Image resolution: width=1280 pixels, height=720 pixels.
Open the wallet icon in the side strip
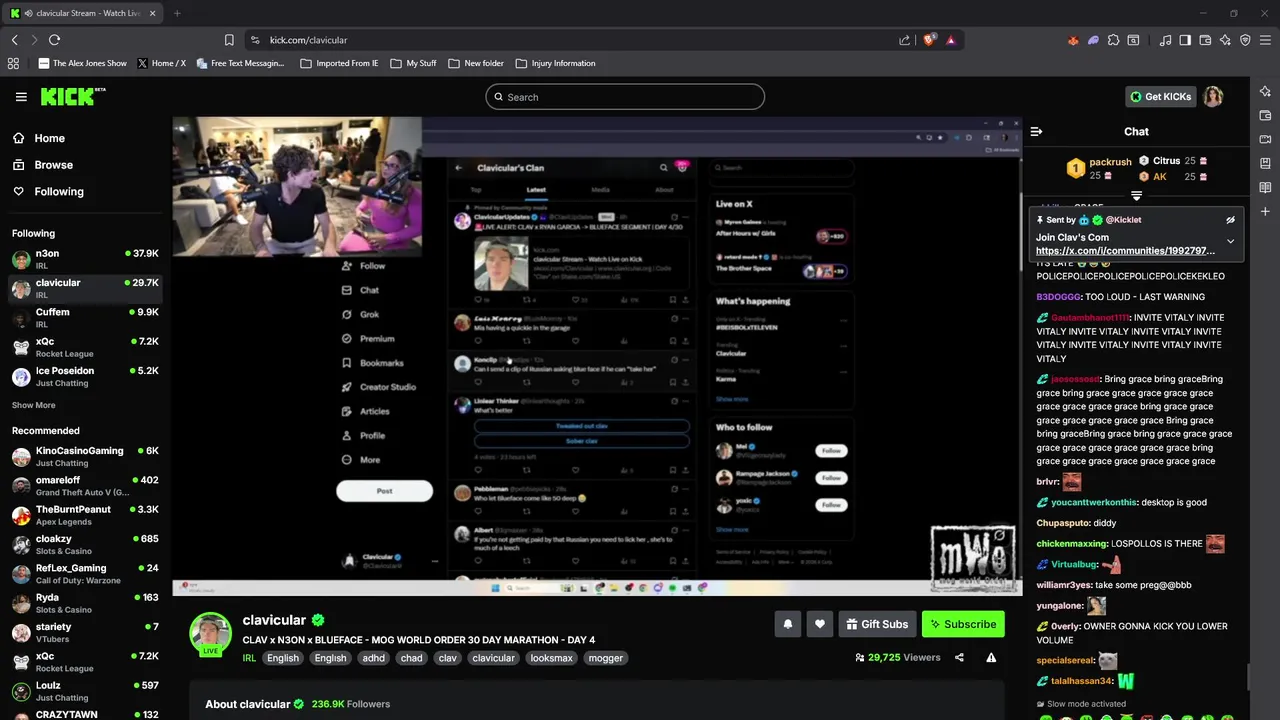[1265, 115]
